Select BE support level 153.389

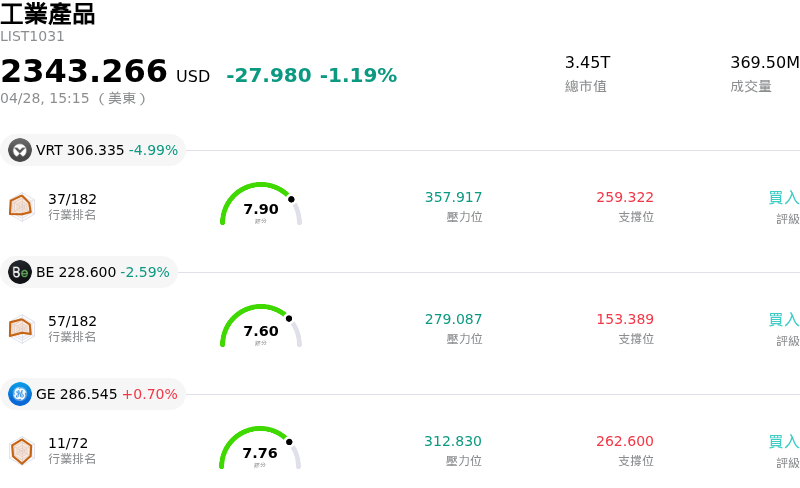coord(625,320)
